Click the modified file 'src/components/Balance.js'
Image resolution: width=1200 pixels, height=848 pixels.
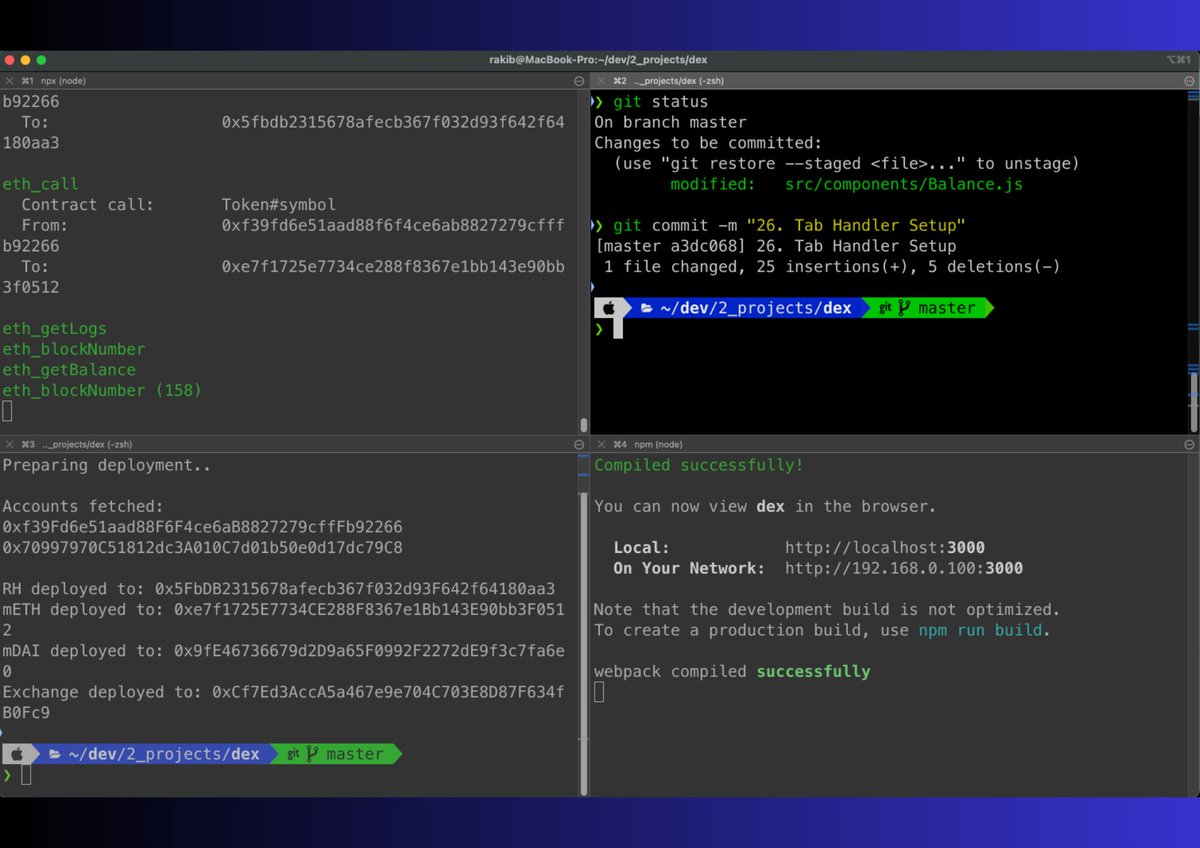[x=903, y=184]
